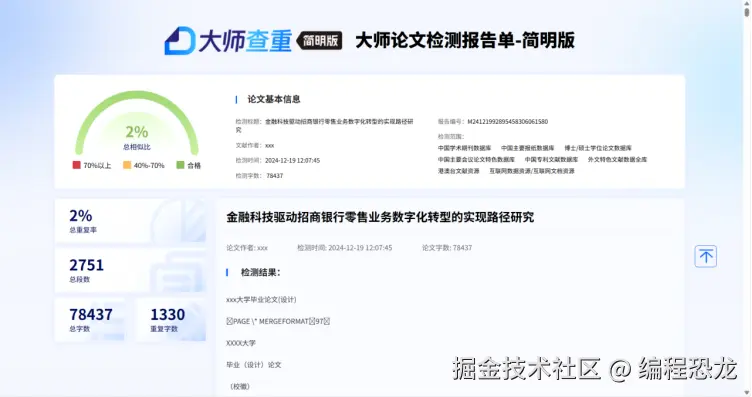Click the （校徽） line
This screenshot has width=752, height=397.
coord(239,386)
